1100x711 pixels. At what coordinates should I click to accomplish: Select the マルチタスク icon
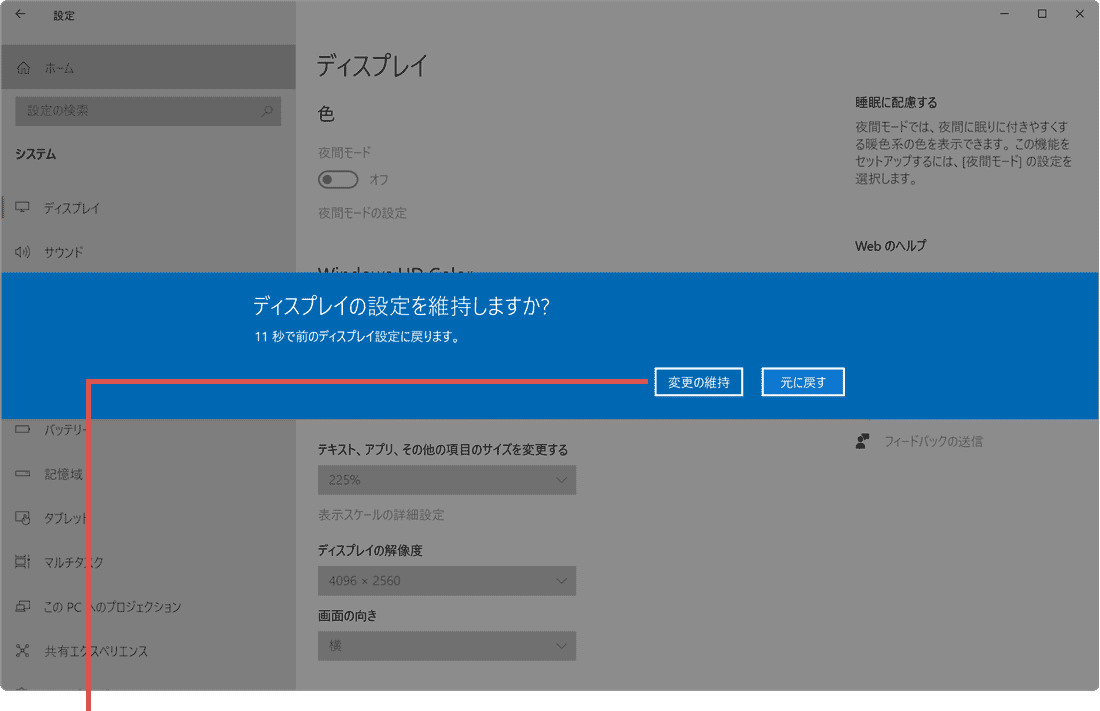(22, 562)
